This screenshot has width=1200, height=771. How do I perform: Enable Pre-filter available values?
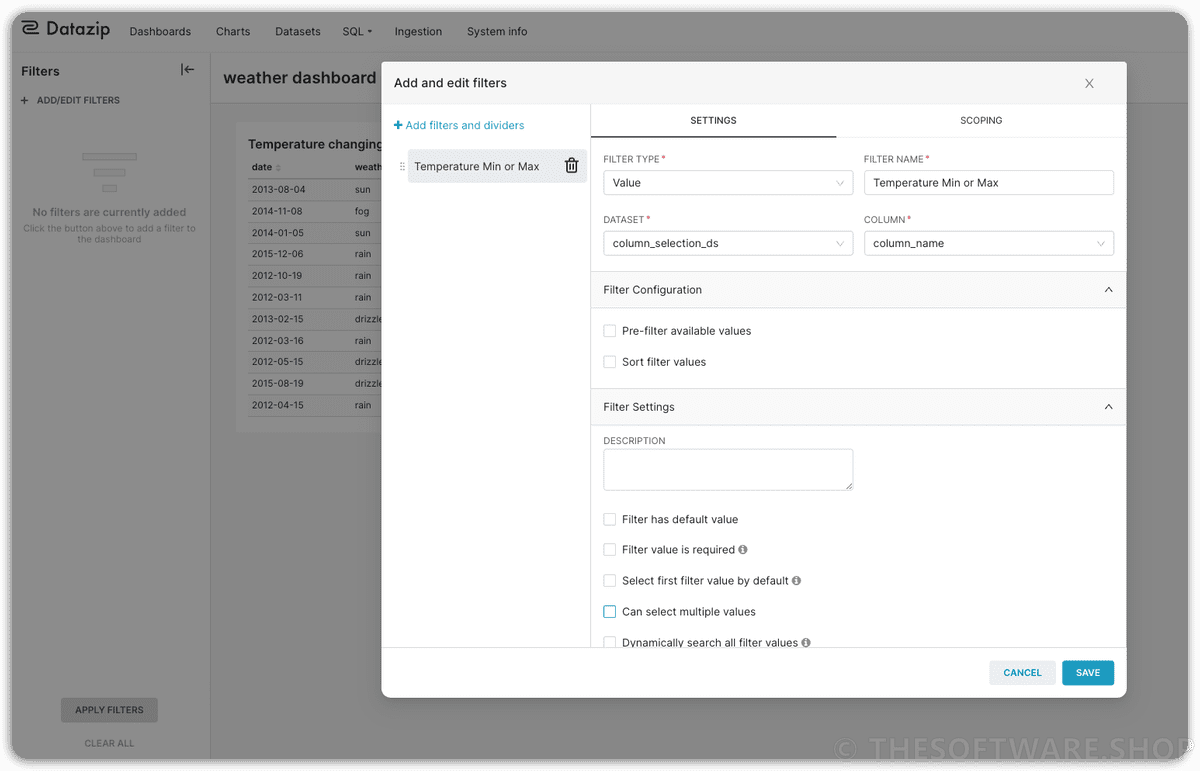click(610, 331)
